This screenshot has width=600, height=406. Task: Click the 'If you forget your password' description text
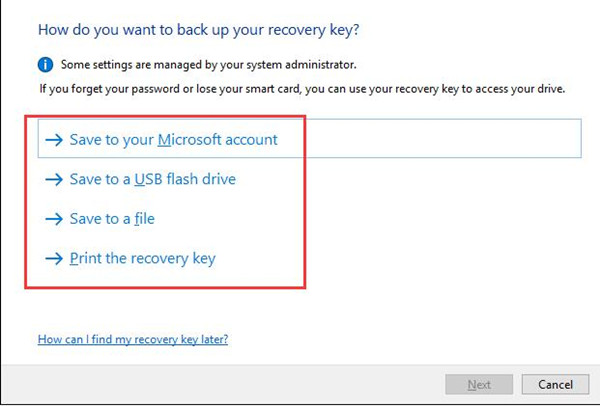click(x=302, y=89)
